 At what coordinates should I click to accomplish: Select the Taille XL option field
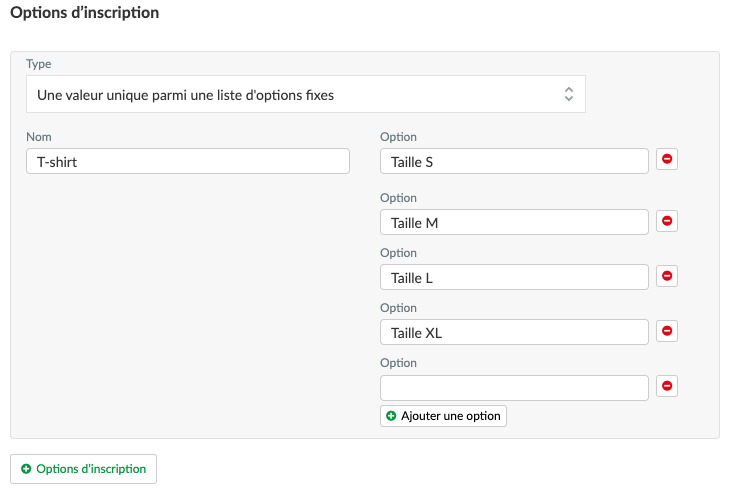[514, 332]
